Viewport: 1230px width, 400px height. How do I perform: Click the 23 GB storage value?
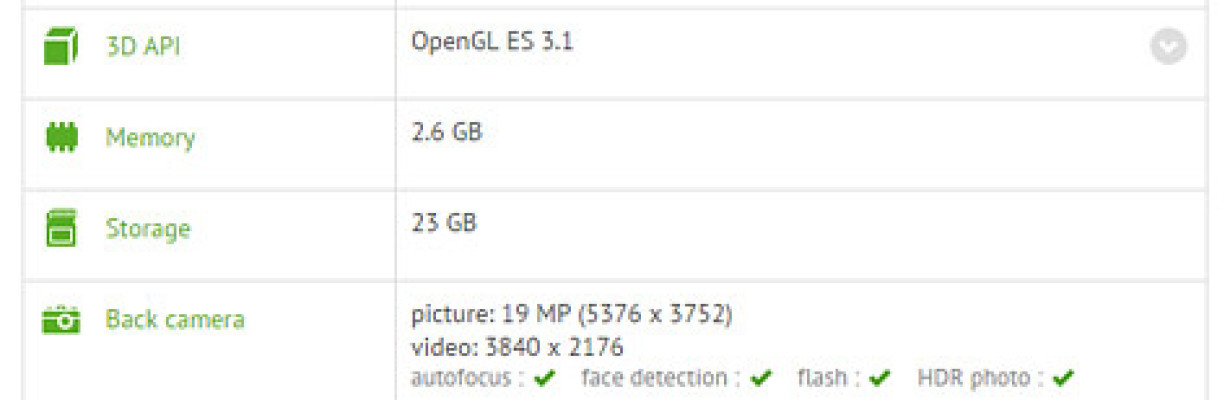[444, 222]
